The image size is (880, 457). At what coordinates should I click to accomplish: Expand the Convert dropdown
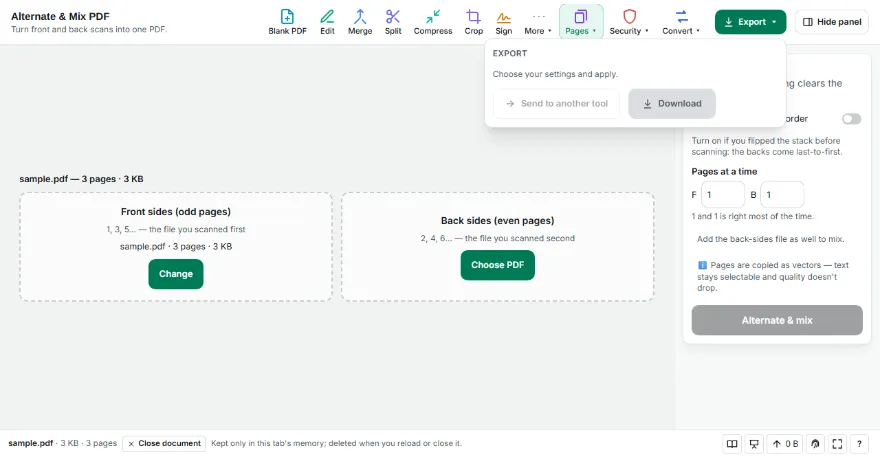coord(681,22)
